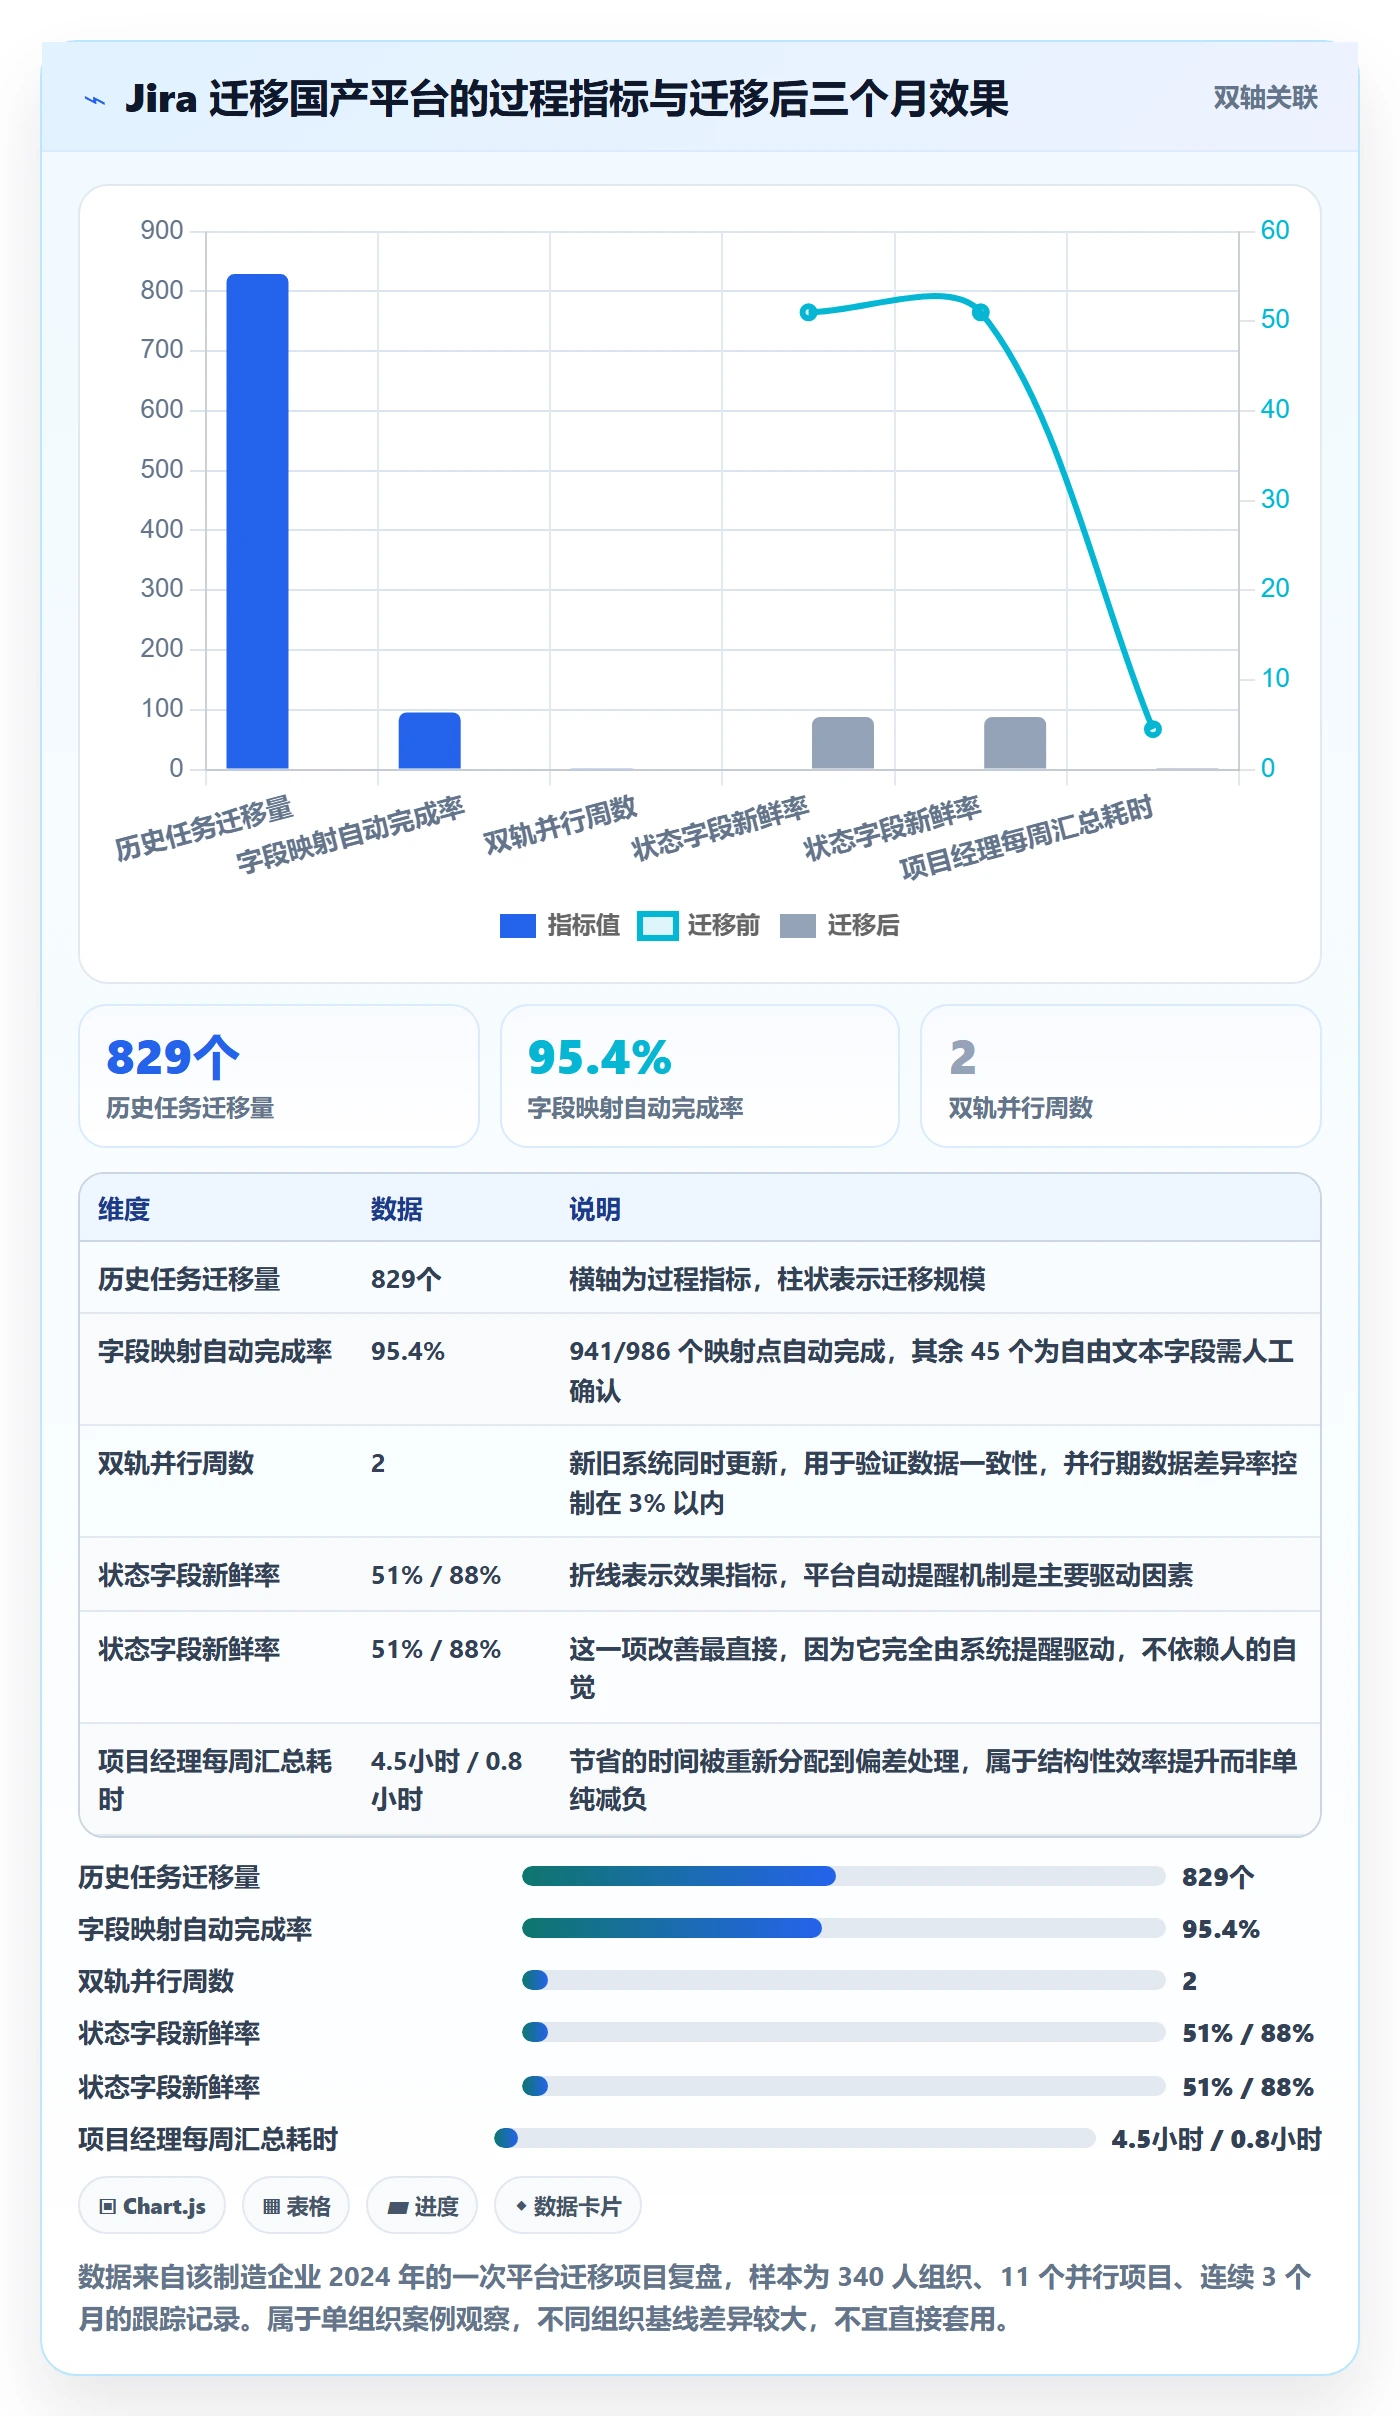This screenshot has width=1400, height=2416.
Task: Click the 60 label on the right axis
Action: [1275, 231]
